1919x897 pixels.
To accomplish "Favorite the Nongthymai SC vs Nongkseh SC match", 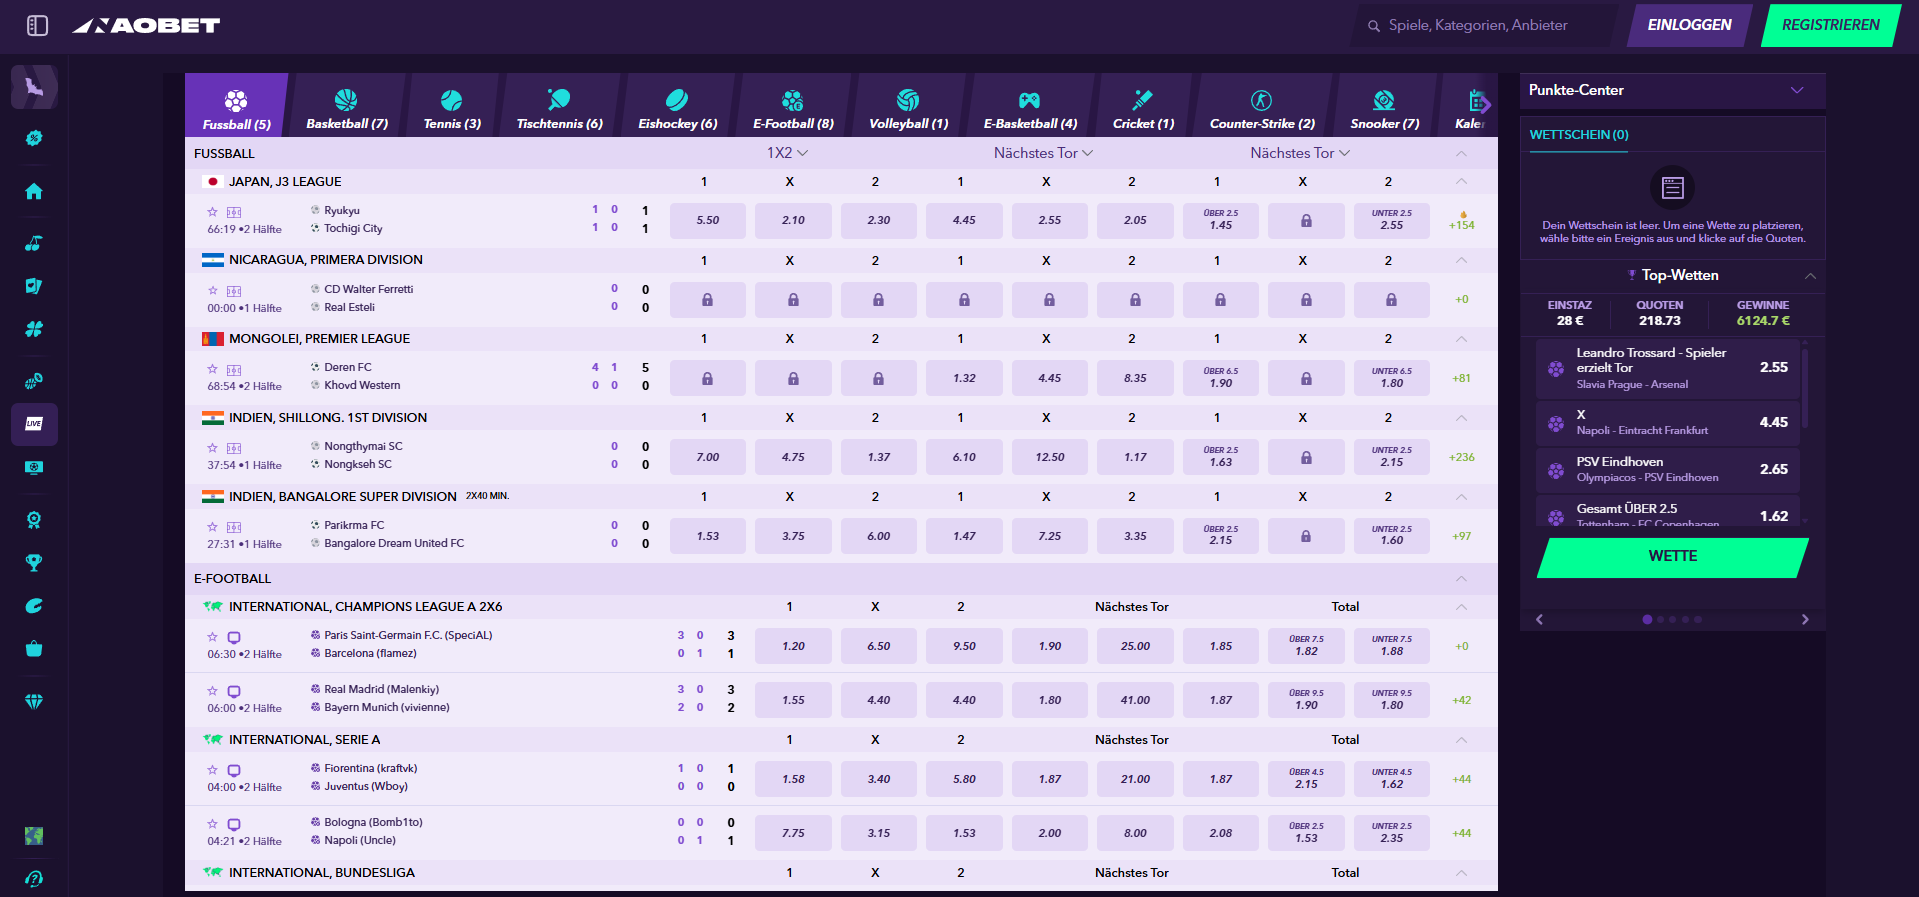I will pyautogui.click(x=212, y=448).
